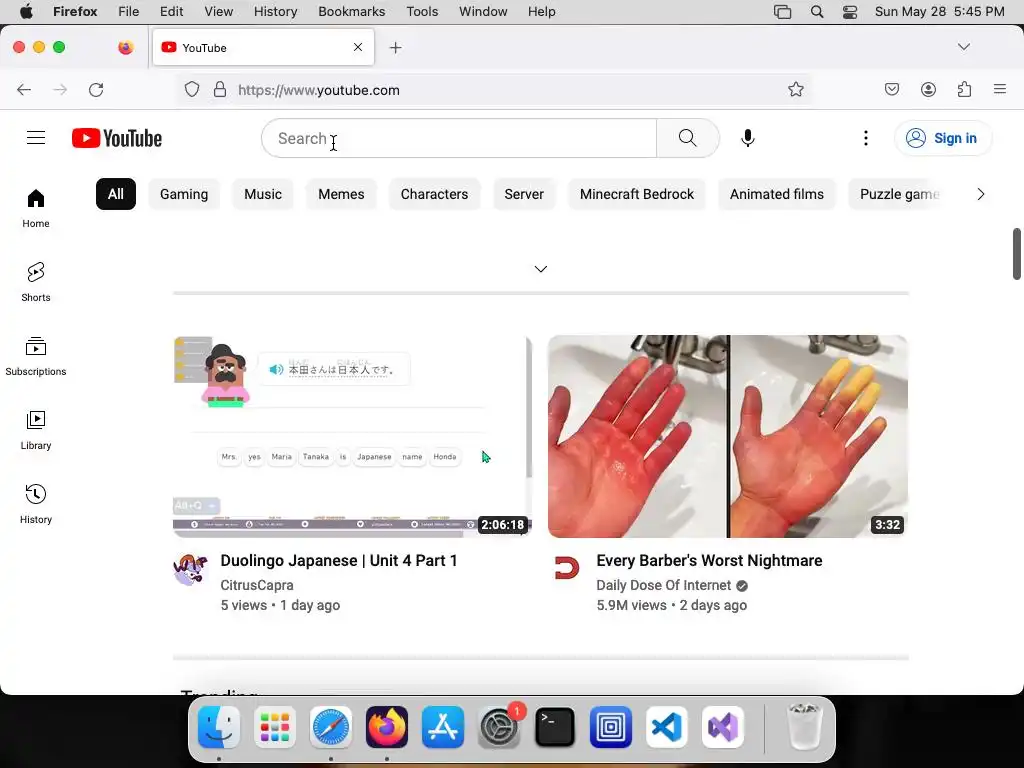Open Launchpad in the Dock
The width and height of the screenshot is (1024, 768).
point(275,727)
